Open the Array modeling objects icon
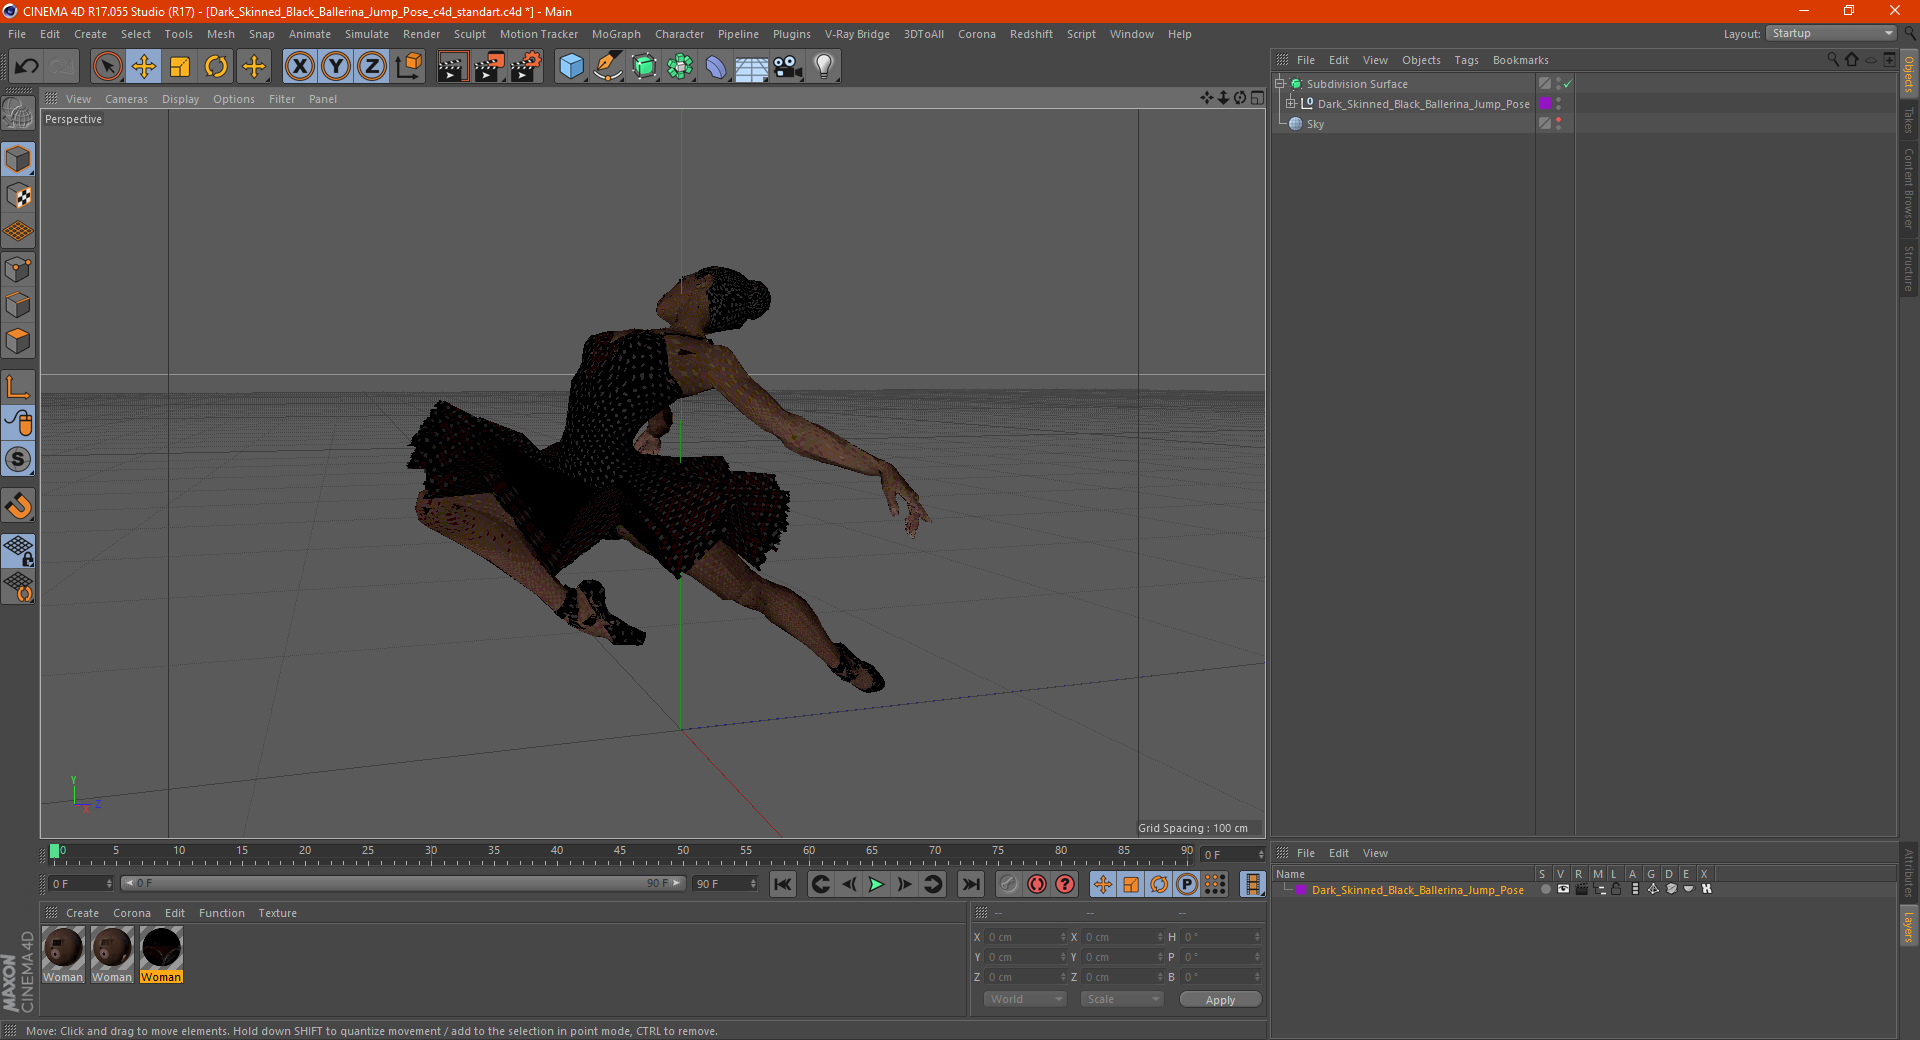This screenshot has height=1040, width=1920. pos(680,67)
